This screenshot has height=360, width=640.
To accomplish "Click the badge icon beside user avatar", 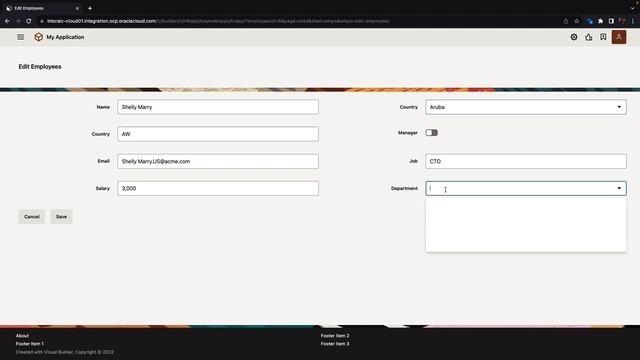I will 603,37.
